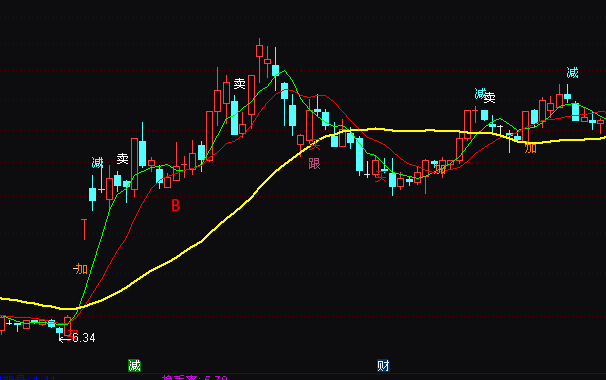Click the 卖 marker near the highest peak
Screen dimensions: 606x380
click(240, 83)
